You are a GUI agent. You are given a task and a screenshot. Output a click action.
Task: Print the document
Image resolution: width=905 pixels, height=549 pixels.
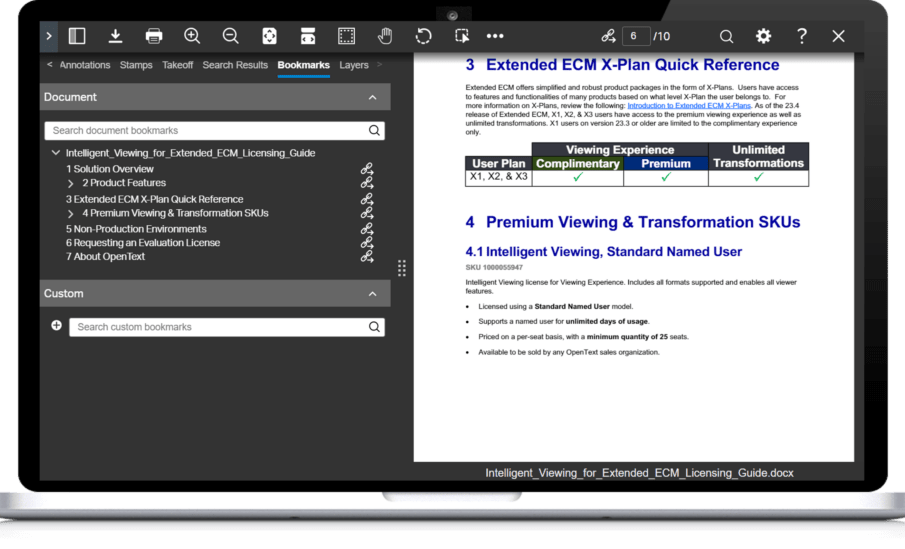(154, 36)
